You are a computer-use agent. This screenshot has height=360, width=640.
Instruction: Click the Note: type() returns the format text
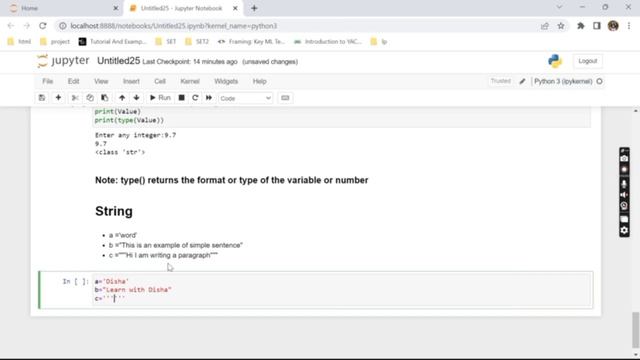tap(231, 180)
